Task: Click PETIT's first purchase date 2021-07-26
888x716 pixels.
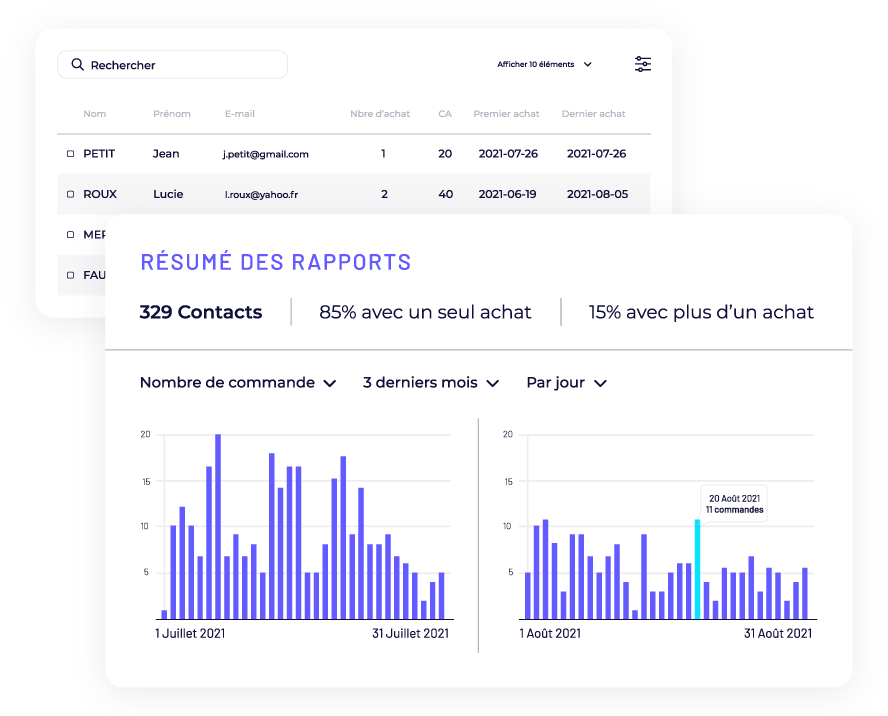Action: [x=508, y=154]
